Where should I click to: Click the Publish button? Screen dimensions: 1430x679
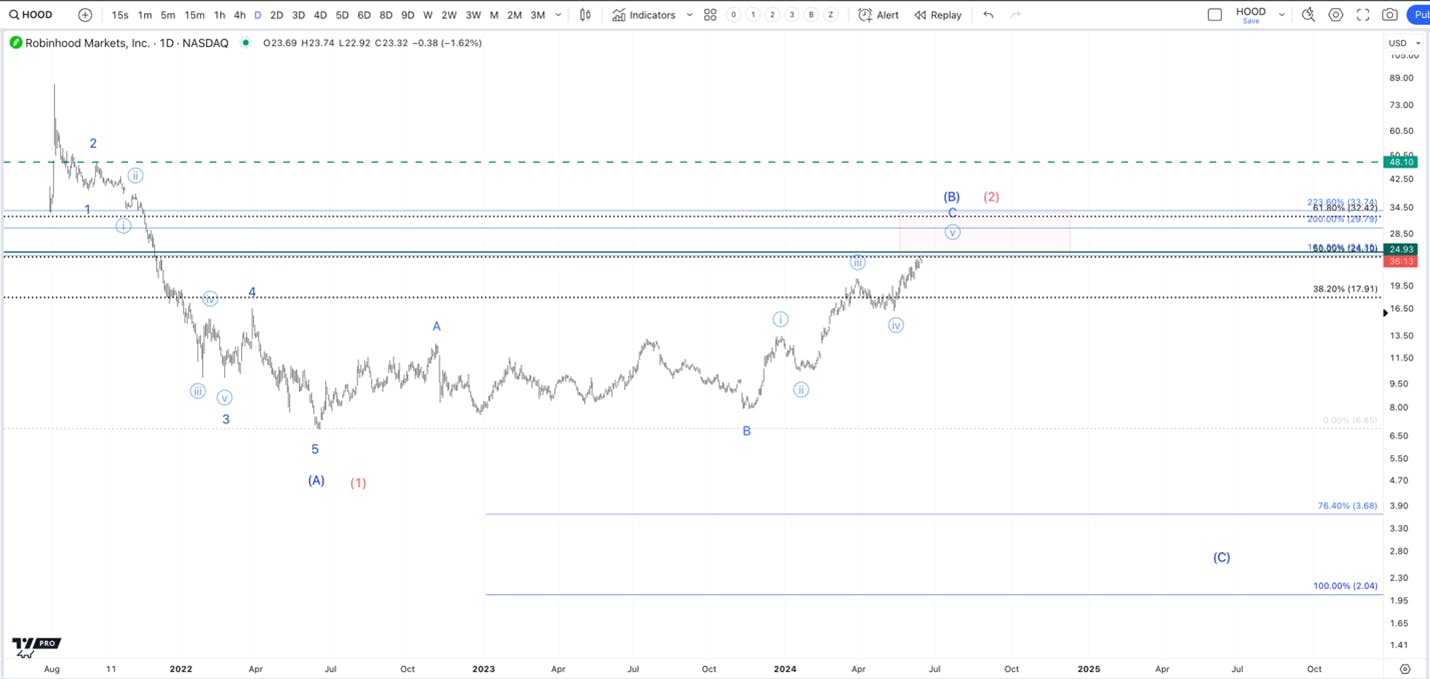tap(1418, 15)
